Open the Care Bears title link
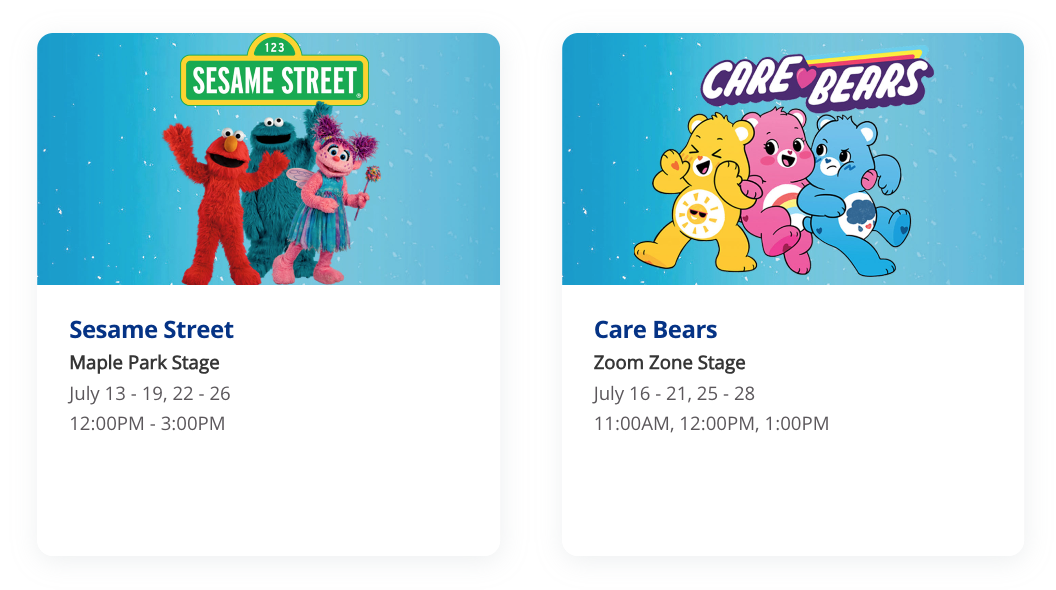 click(x=655, y=330)
